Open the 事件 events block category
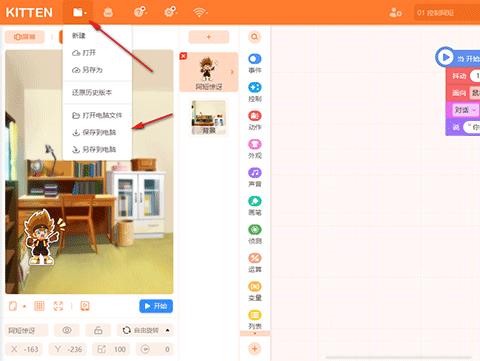480x361 pixels. click(x=255, y=63)
